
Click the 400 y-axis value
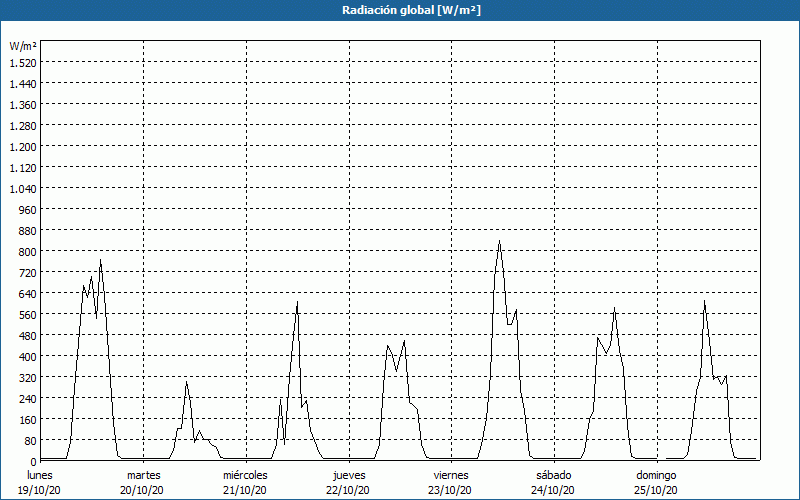(28, 357)
